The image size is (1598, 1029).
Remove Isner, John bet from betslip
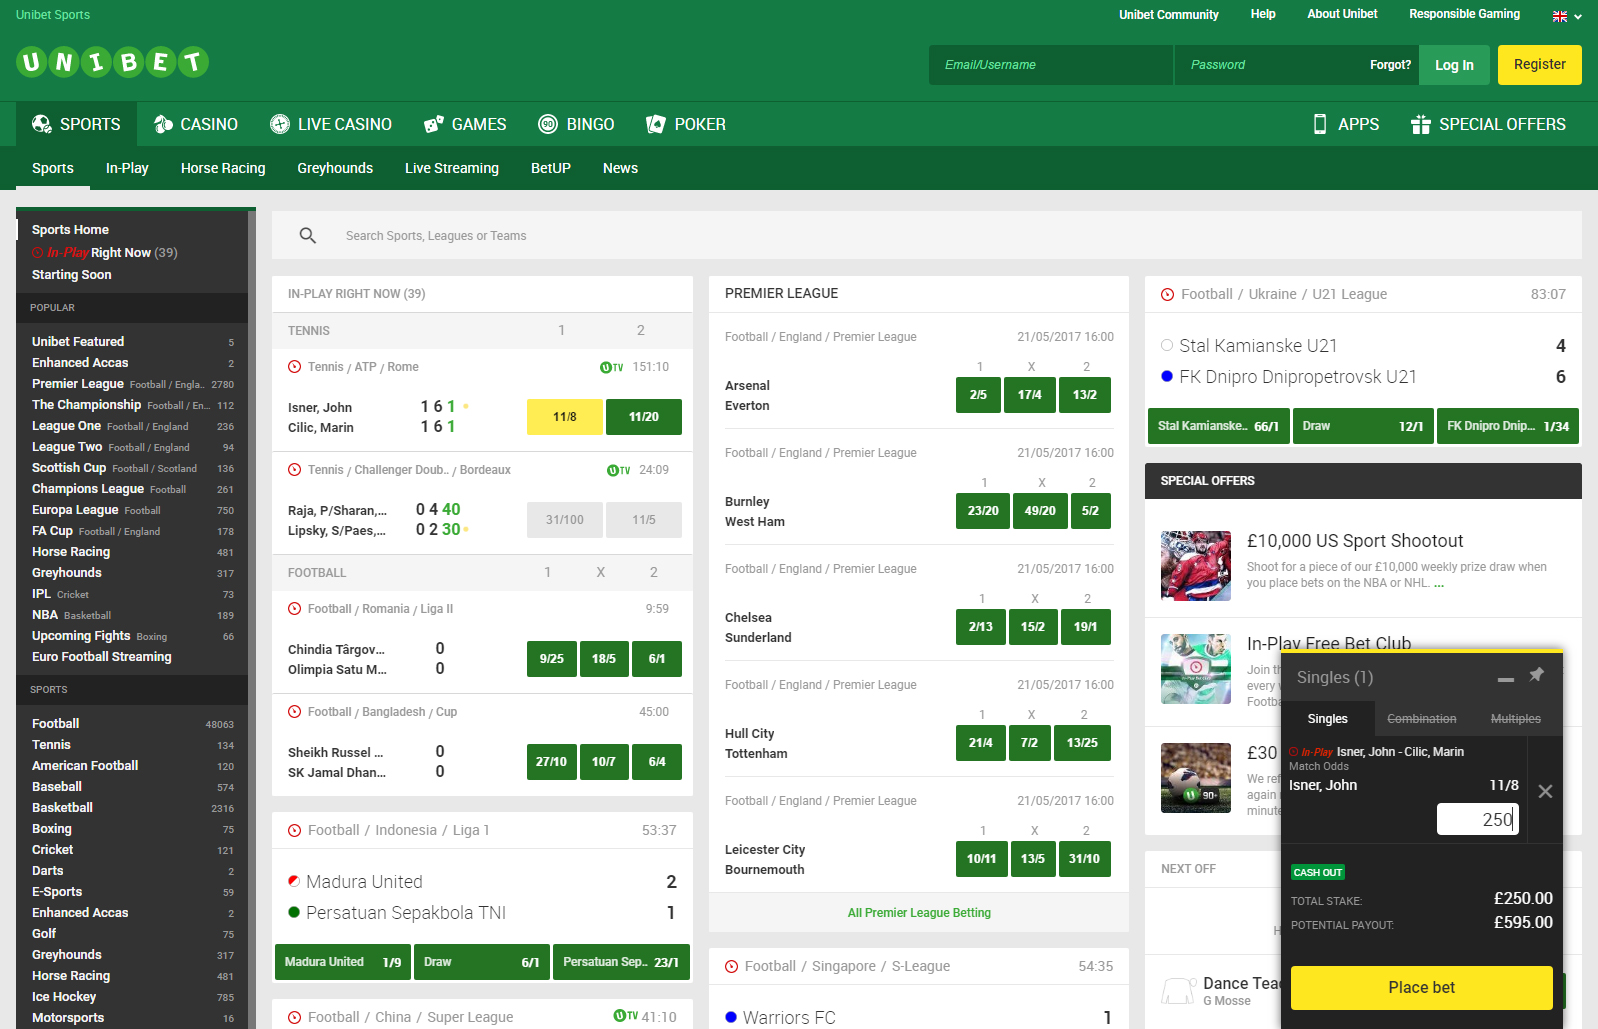(x=1545, y=792)
